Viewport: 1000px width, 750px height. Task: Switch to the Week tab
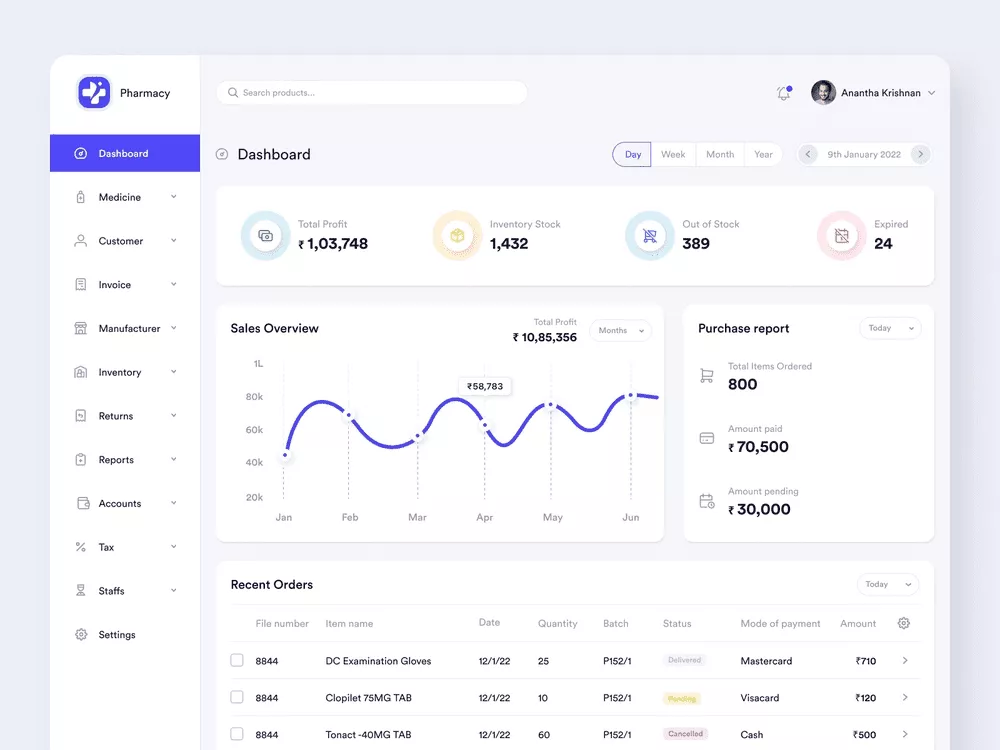coord(673,154)
